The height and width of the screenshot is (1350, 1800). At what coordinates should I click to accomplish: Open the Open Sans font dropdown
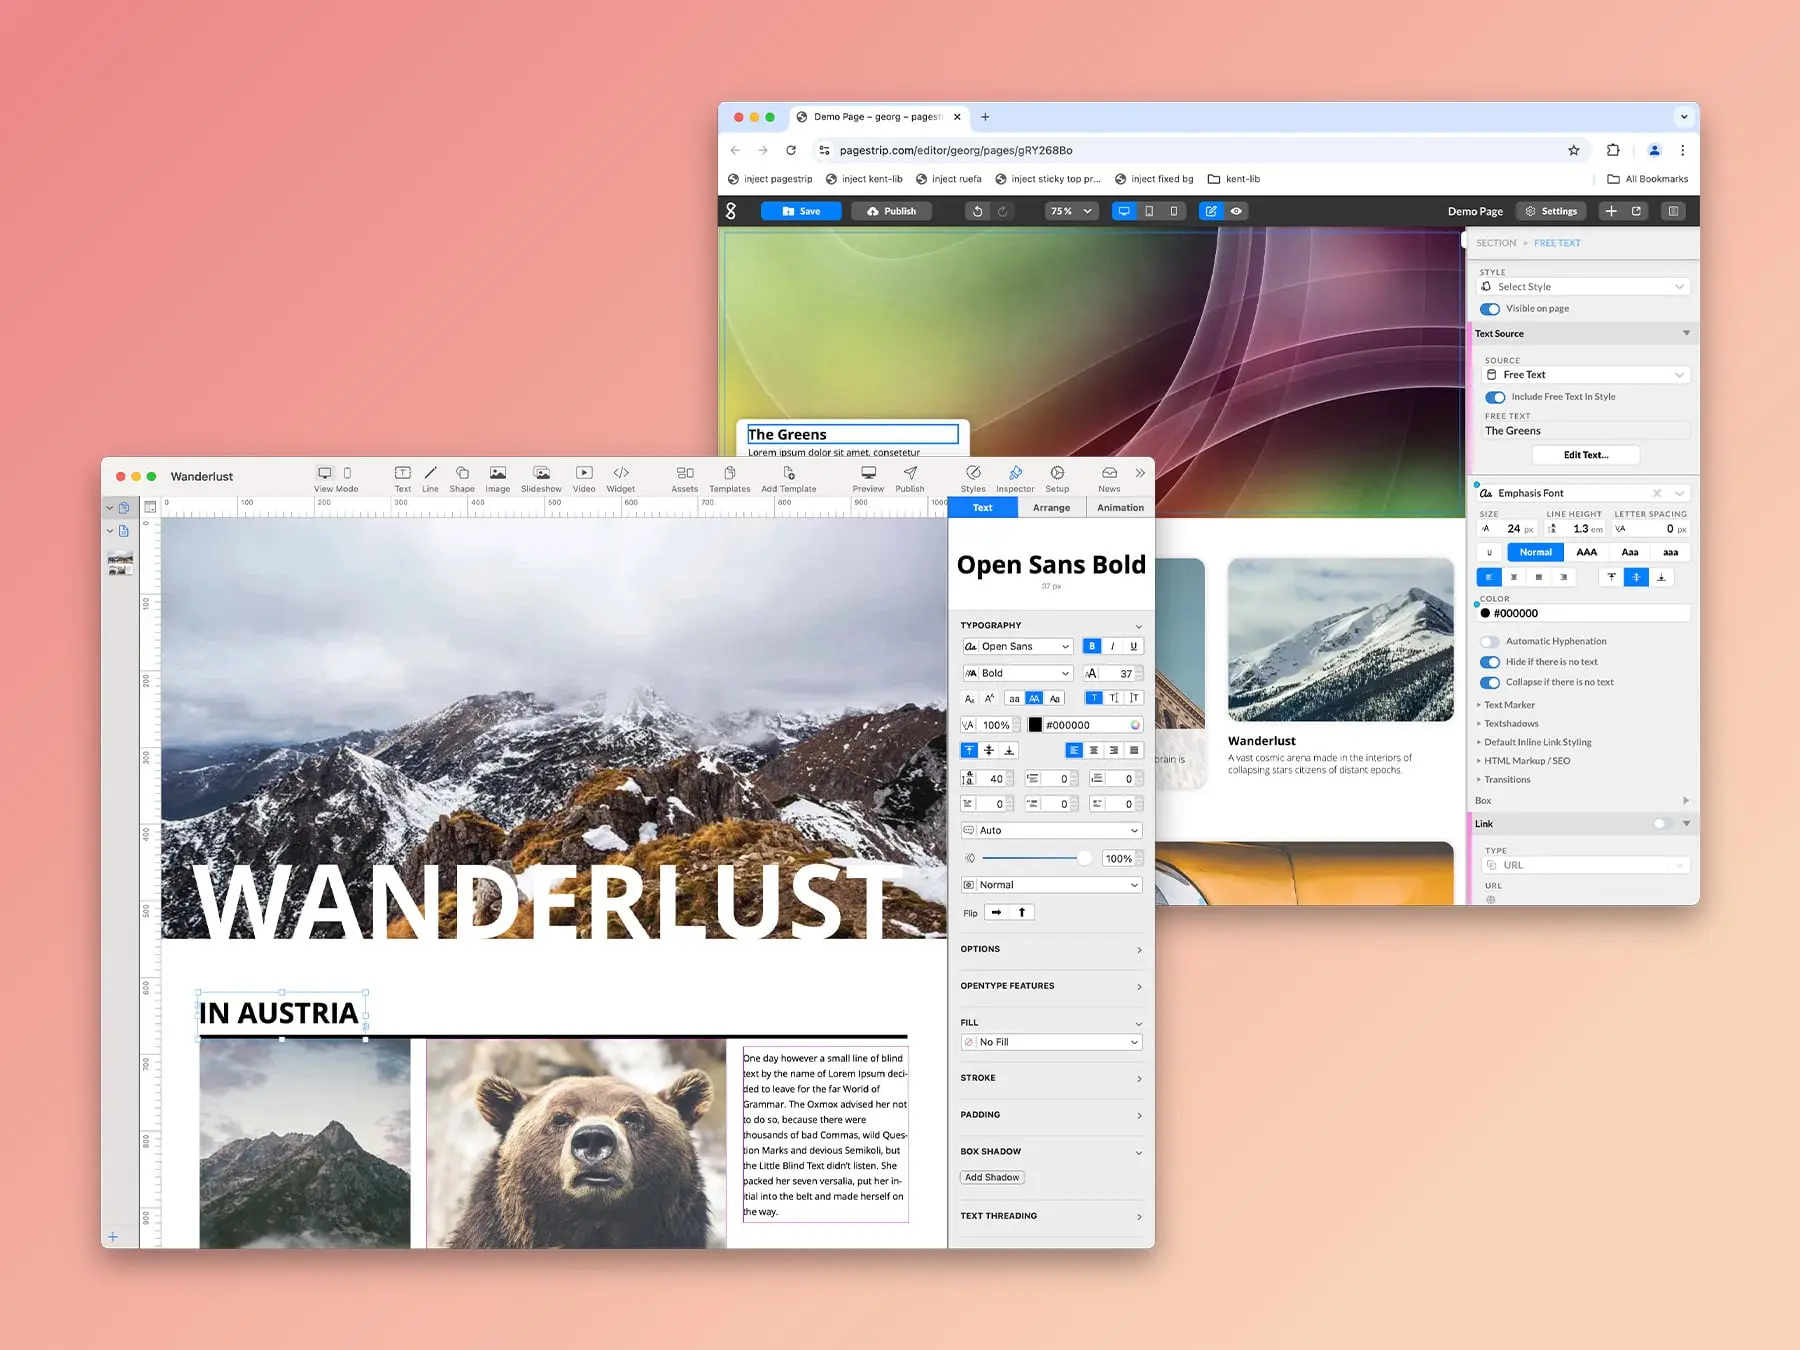(x=1017, y=647)
